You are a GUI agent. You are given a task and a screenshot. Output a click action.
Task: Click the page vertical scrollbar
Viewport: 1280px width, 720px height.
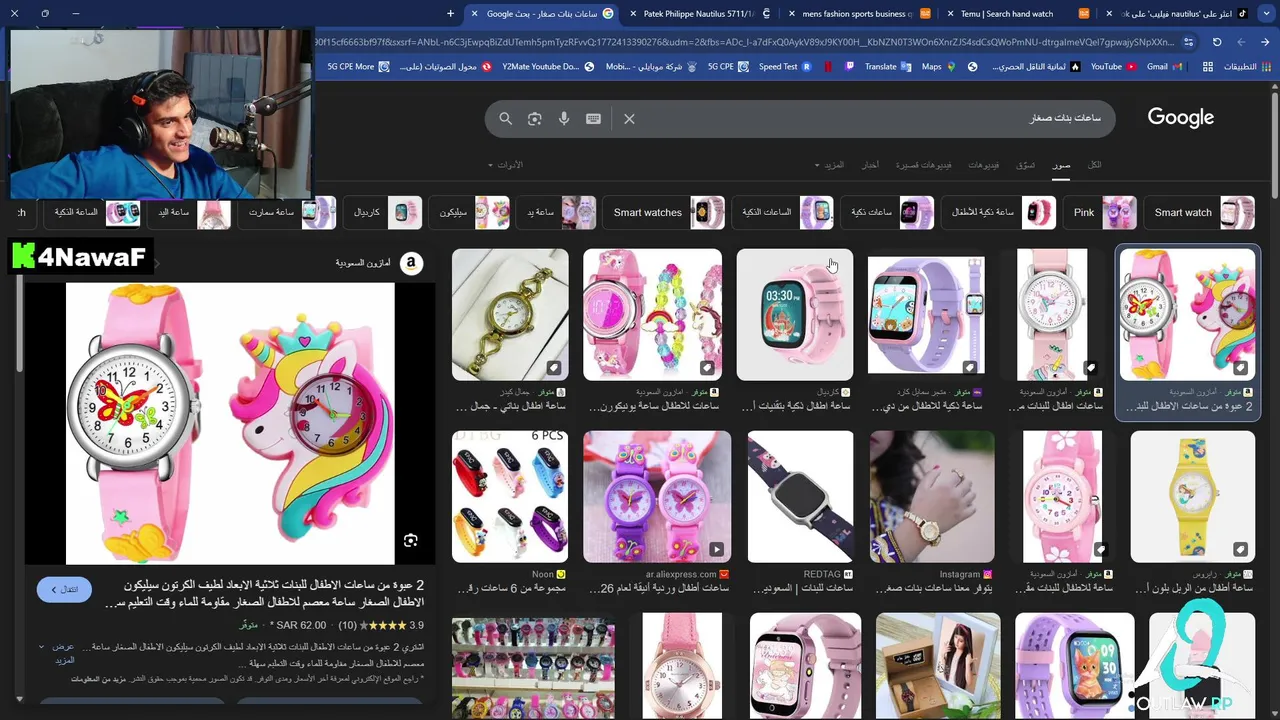pos(1274,145)
